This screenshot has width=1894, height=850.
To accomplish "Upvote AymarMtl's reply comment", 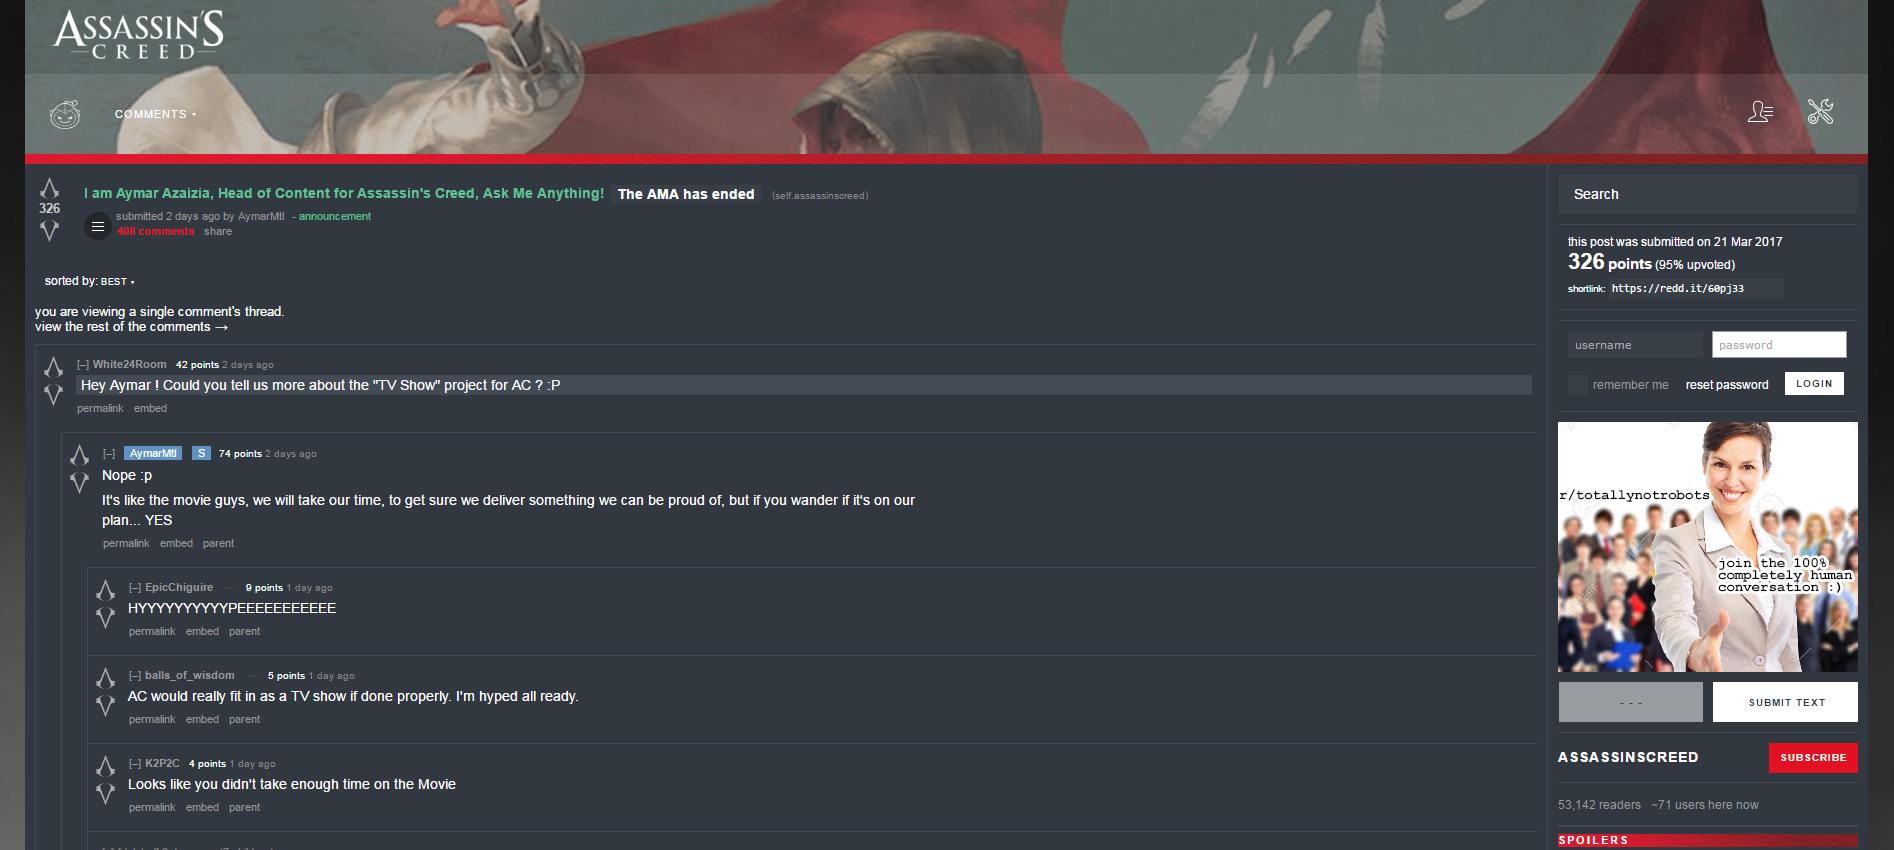I will tap(80, 456).
